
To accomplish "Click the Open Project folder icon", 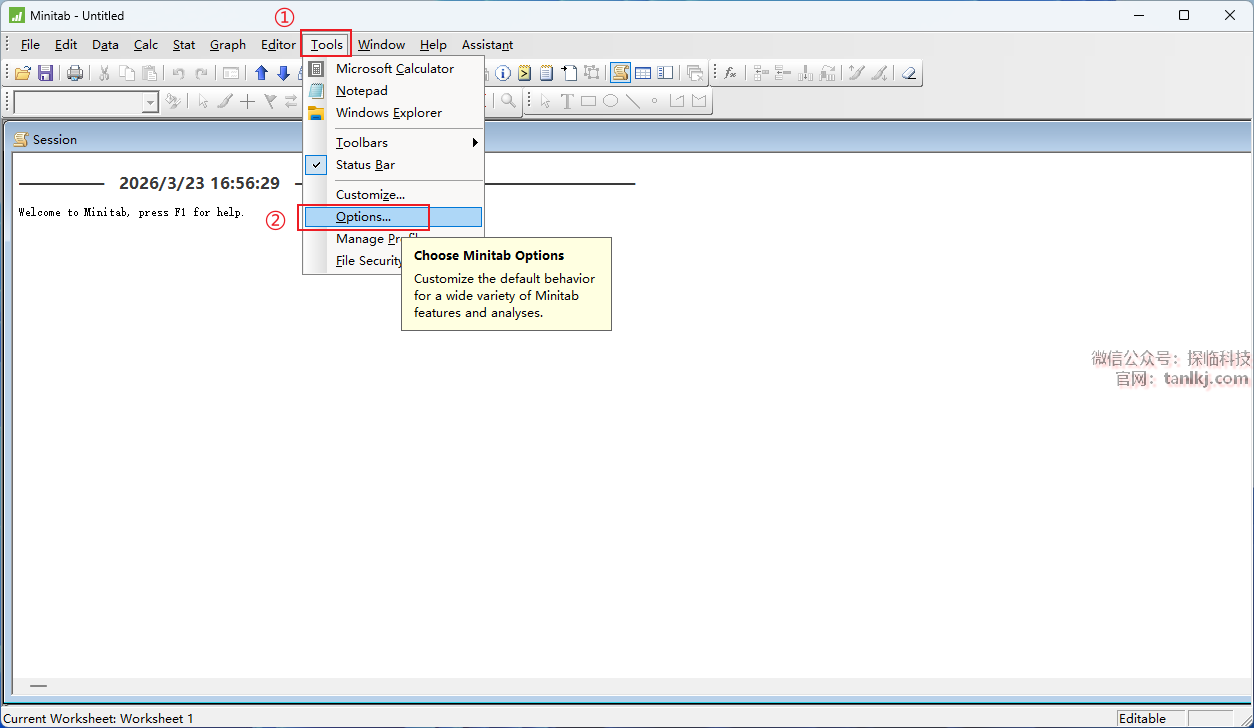I will [x=22, y=73].
